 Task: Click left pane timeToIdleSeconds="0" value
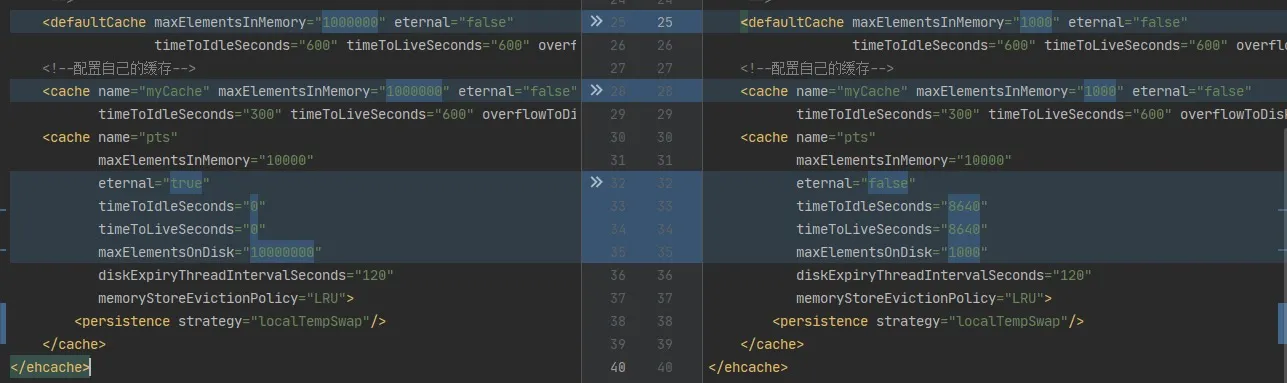[x=254, y=206]
